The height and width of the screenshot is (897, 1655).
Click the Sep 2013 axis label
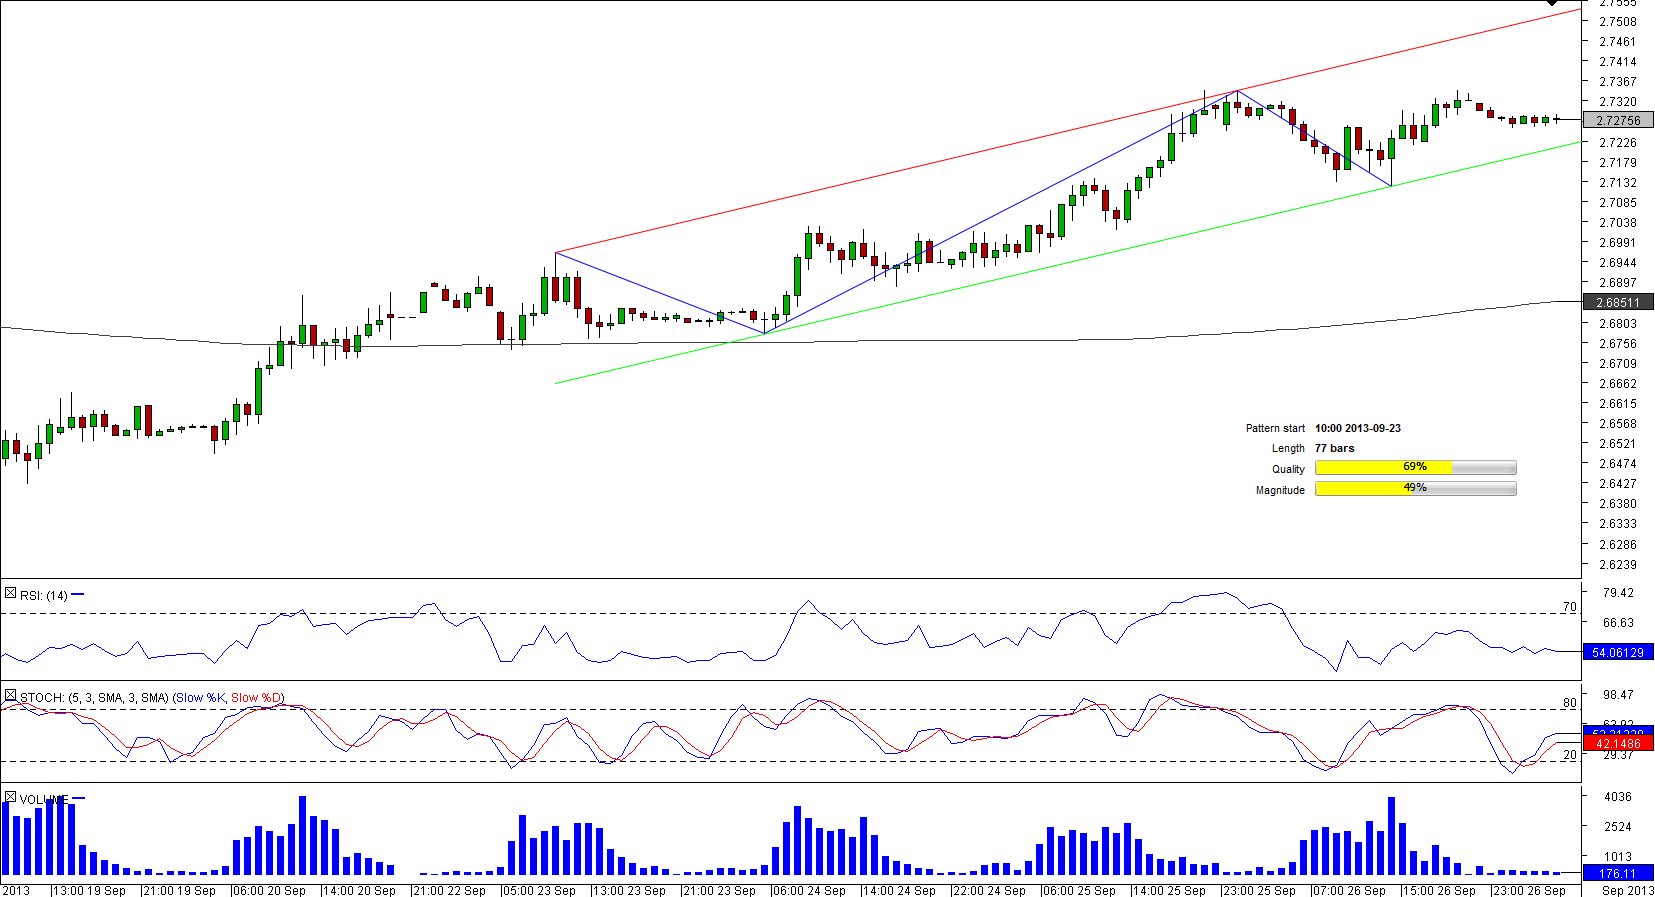[1628, 890]
